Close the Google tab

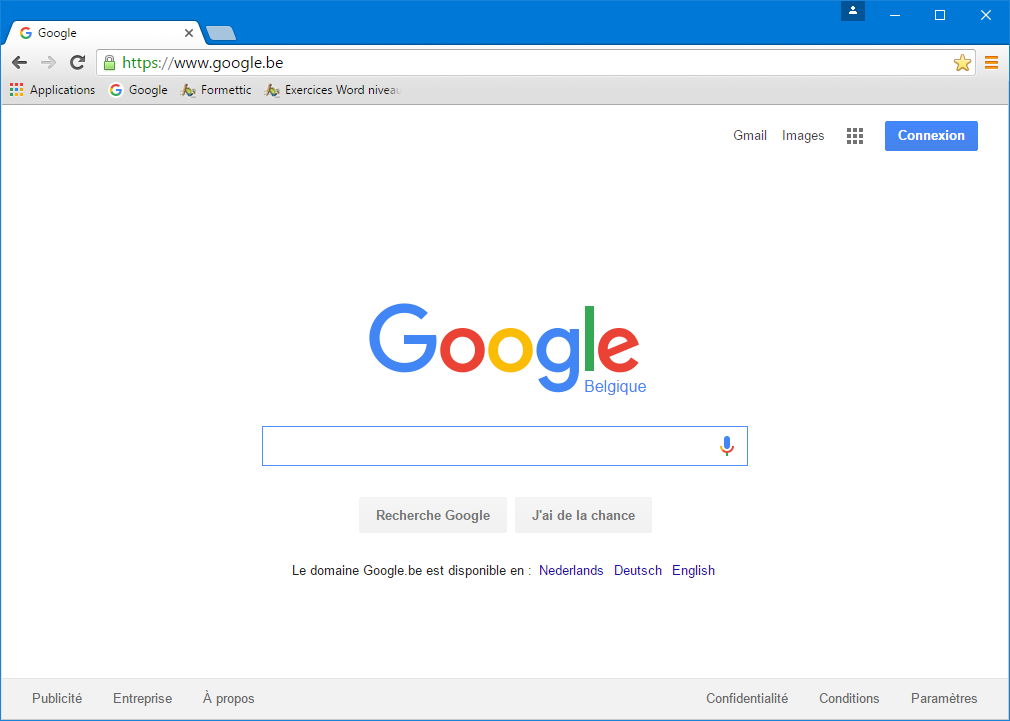click(189, 33)
